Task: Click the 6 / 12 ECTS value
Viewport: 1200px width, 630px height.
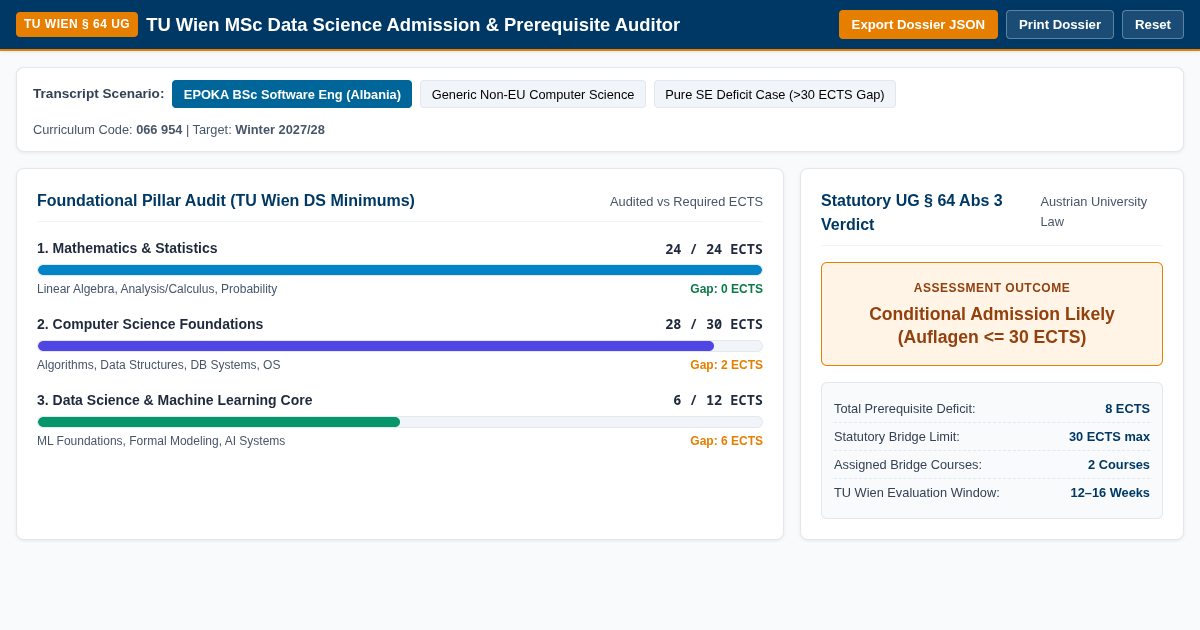Action: (718, 401)
